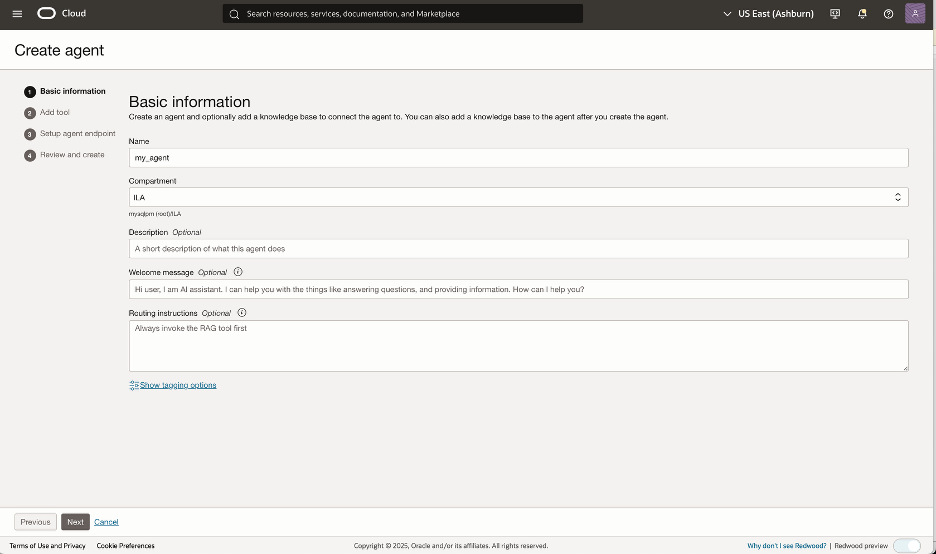Click the top search resources box
Screen dimensions: 936x554
click(x=403, y=14)
